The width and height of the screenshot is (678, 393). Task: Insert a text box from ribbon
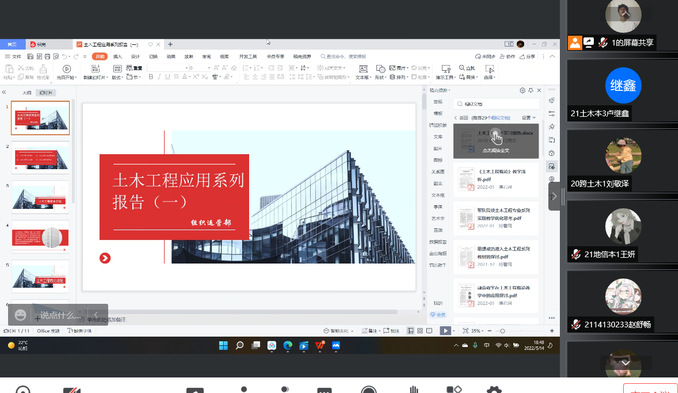[363, 72]
